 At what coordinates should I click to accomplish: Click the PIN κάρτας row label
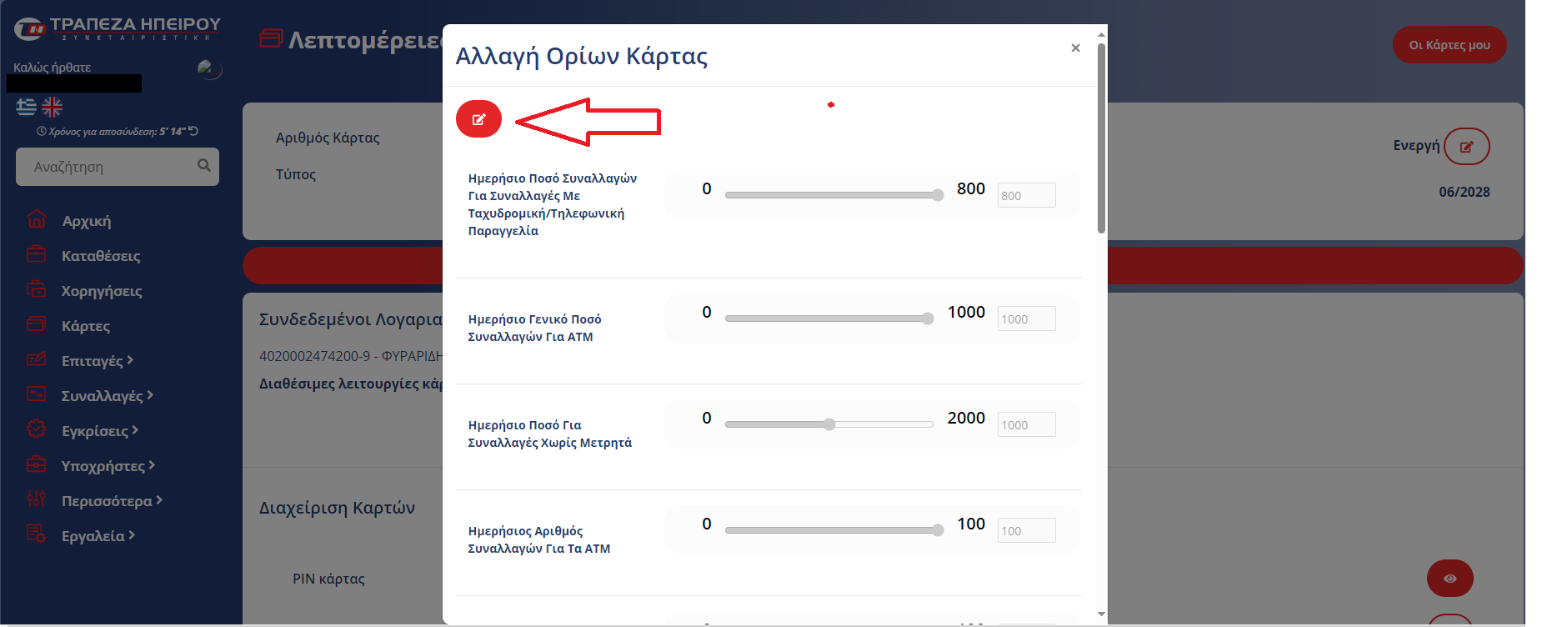click(328, 578)
